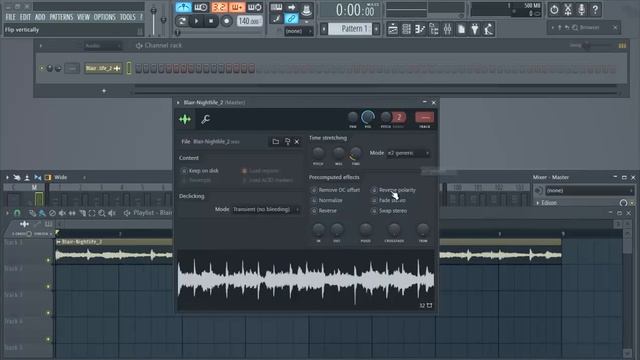Screen dimensions: 640x360
Task: Click the Record transport button
Action: (226, 20)
